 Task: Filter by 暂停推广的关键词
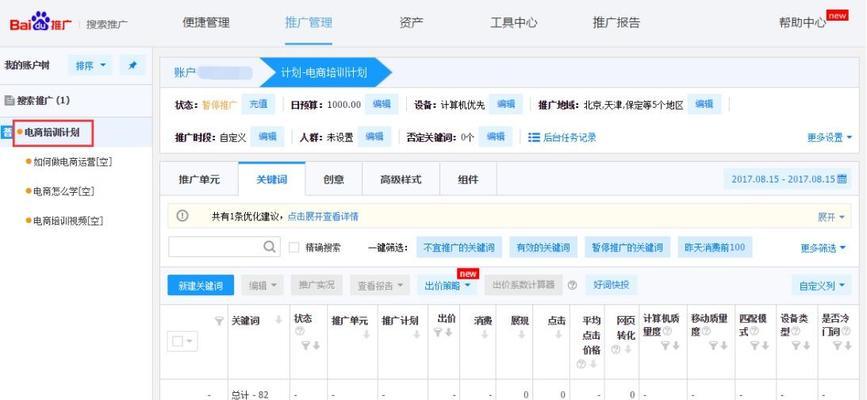[627, 247]
